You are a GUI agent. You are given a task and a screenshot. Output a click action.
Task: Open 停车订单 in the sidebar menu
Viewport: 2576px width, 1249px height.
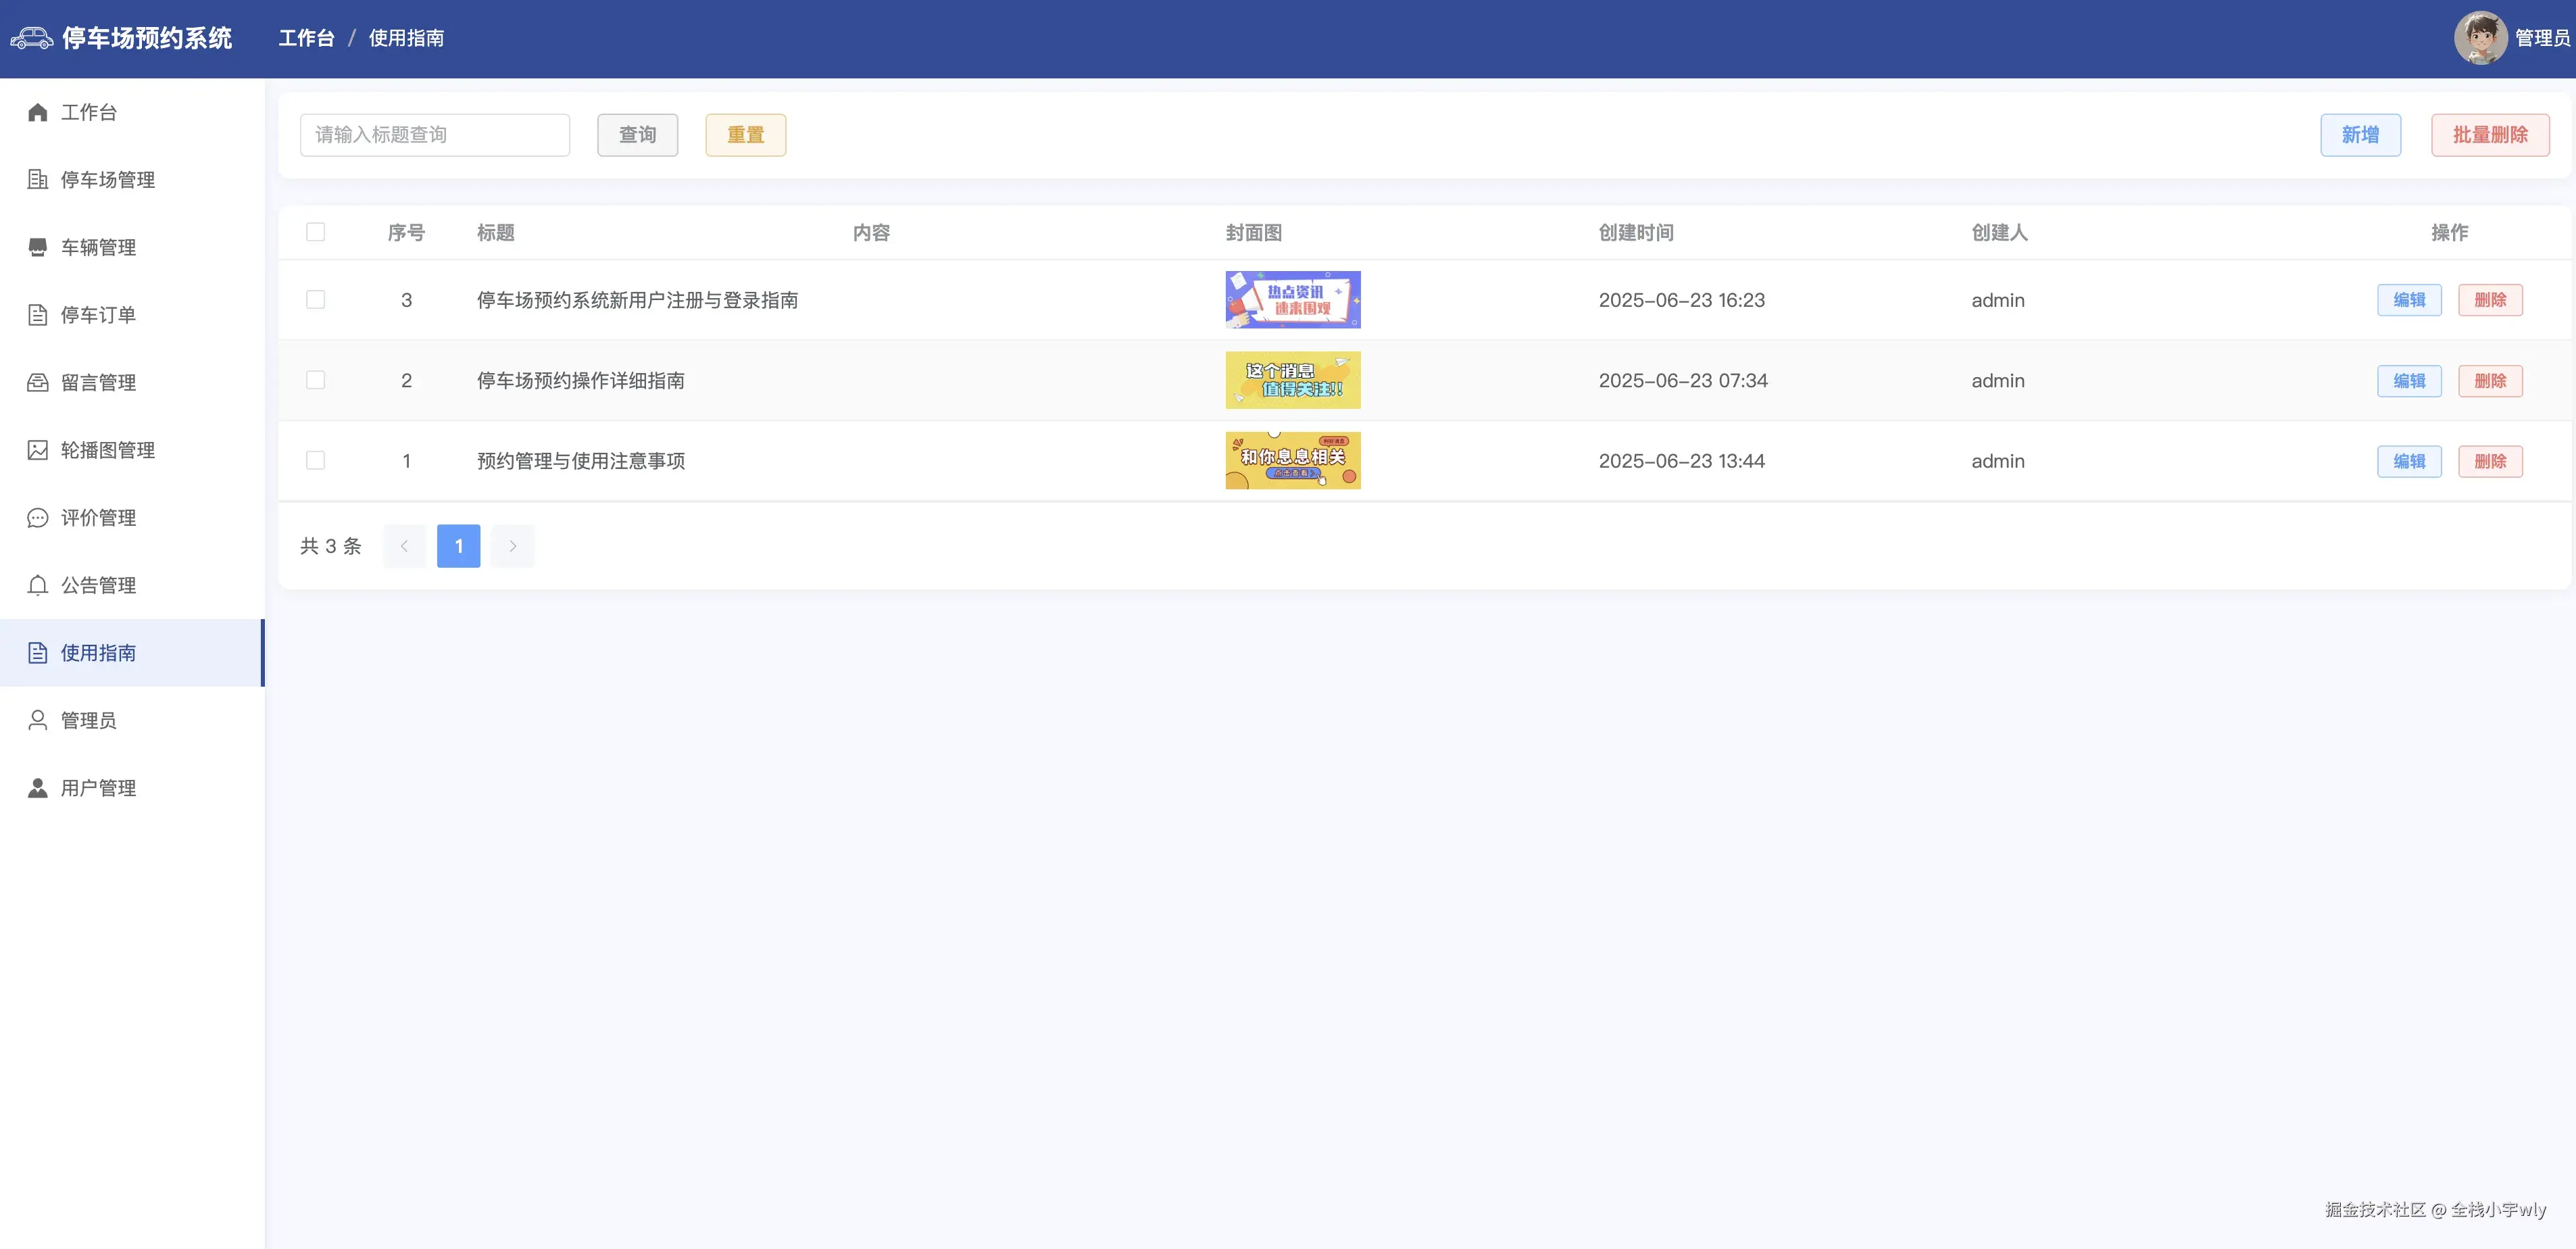pyautogui.click(x=98, y=315)
